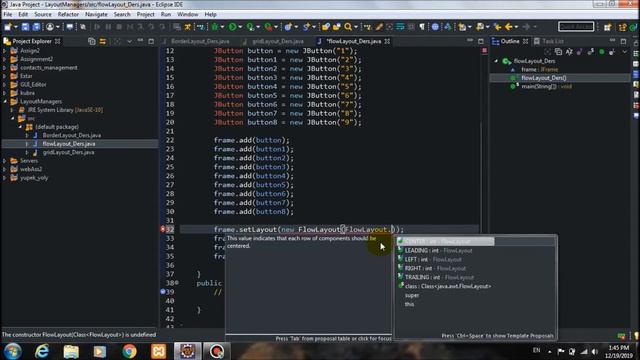Open the Refactor menu
Screen dimensions: 640x360
68,14
